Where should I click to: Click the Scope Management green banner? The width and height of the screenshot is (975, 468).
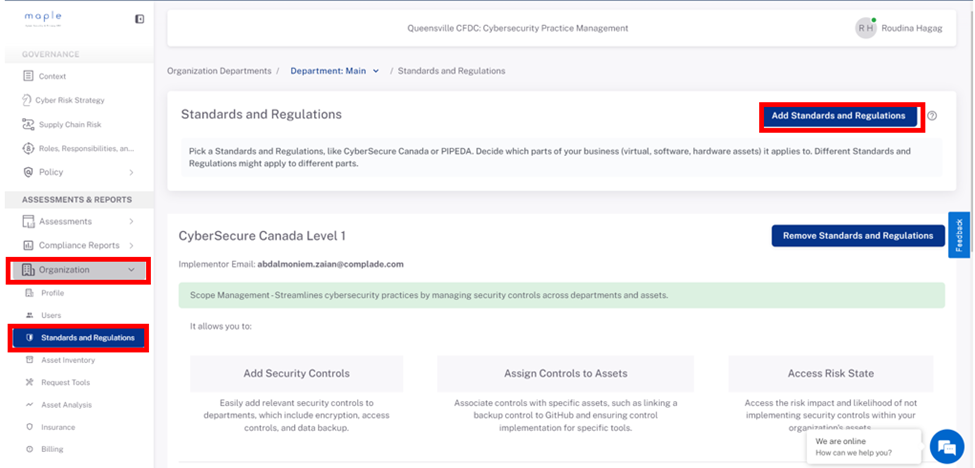coord(561,295)
